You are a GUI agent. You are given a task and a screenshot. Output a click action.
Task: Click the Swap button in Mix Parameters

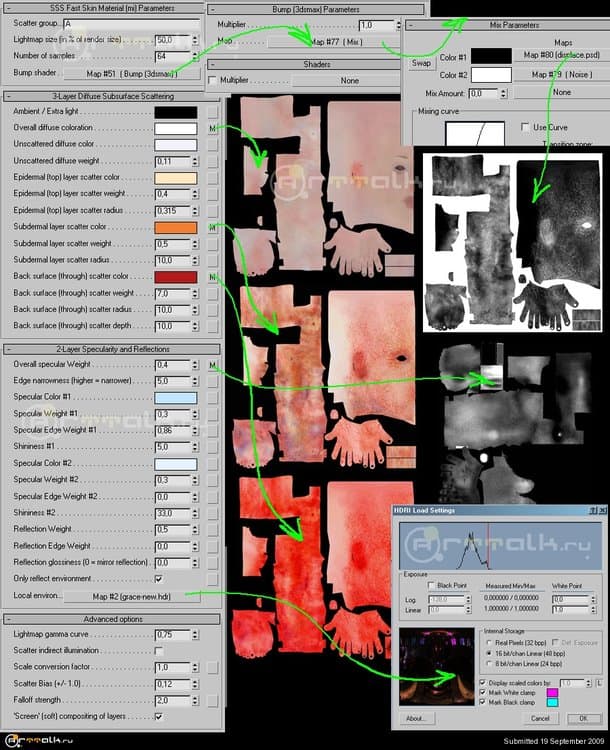422,62
